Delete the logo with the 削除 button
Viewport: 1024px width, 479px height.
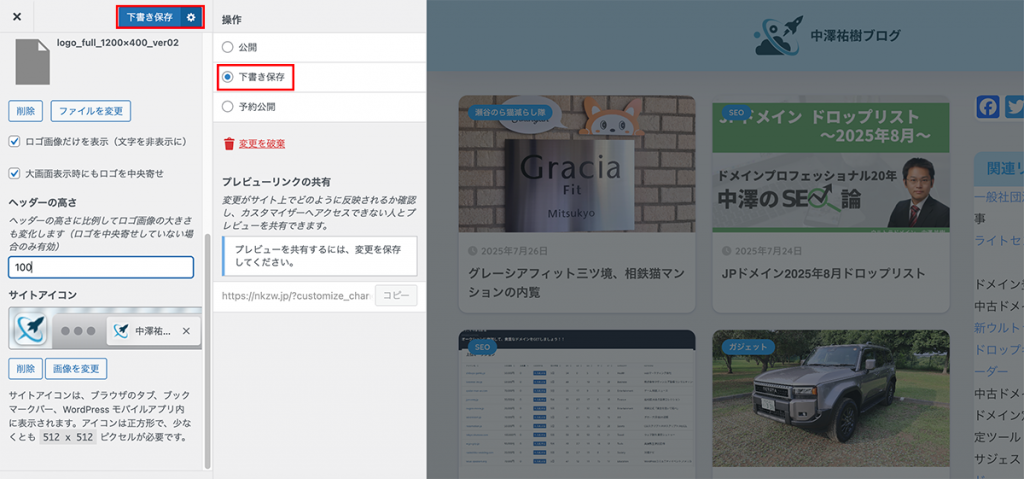pos(24,110)
